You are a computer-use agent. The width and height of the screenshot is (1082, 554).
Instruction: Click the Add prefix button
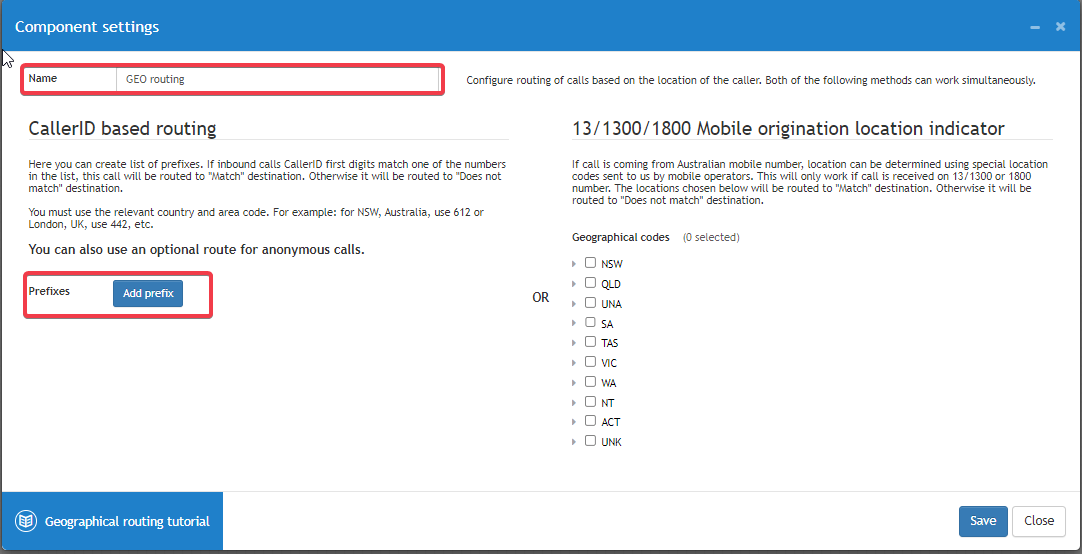[x=148, y=293]
